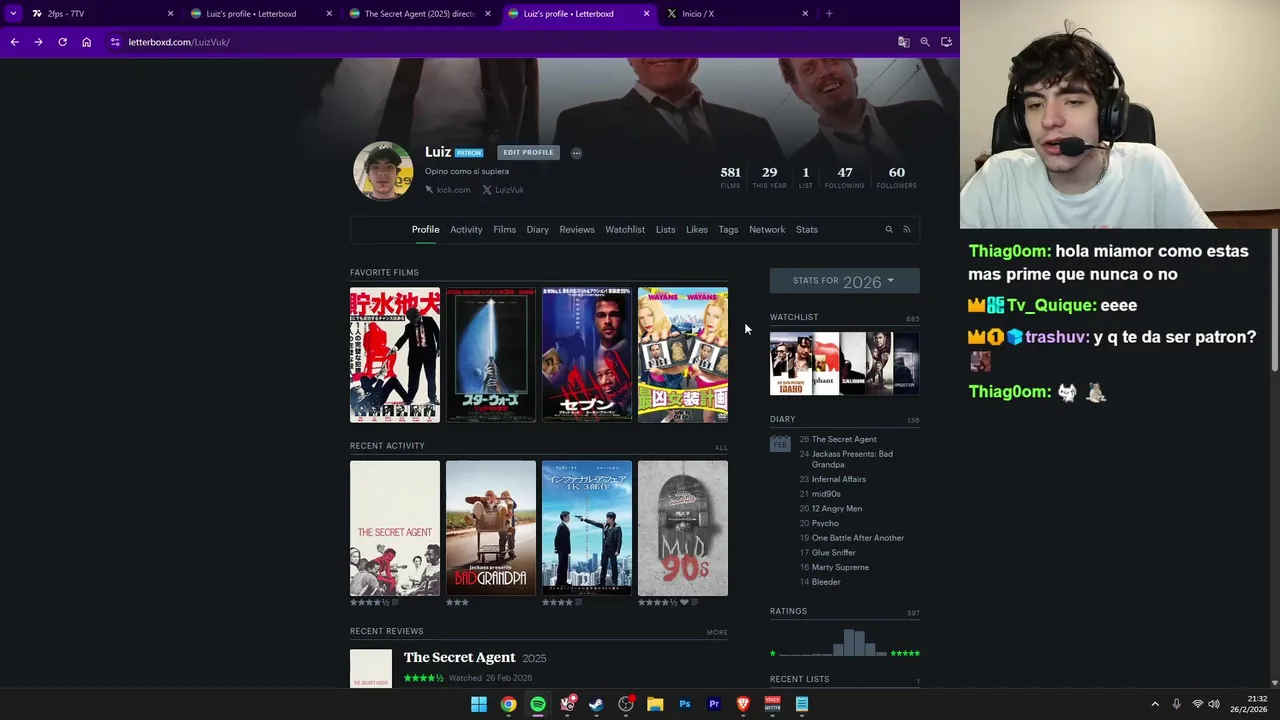1280x720 pixels.
Task: Open the mid90s recent activity poster
Action: pyautogui.click(x=683, y=528)
